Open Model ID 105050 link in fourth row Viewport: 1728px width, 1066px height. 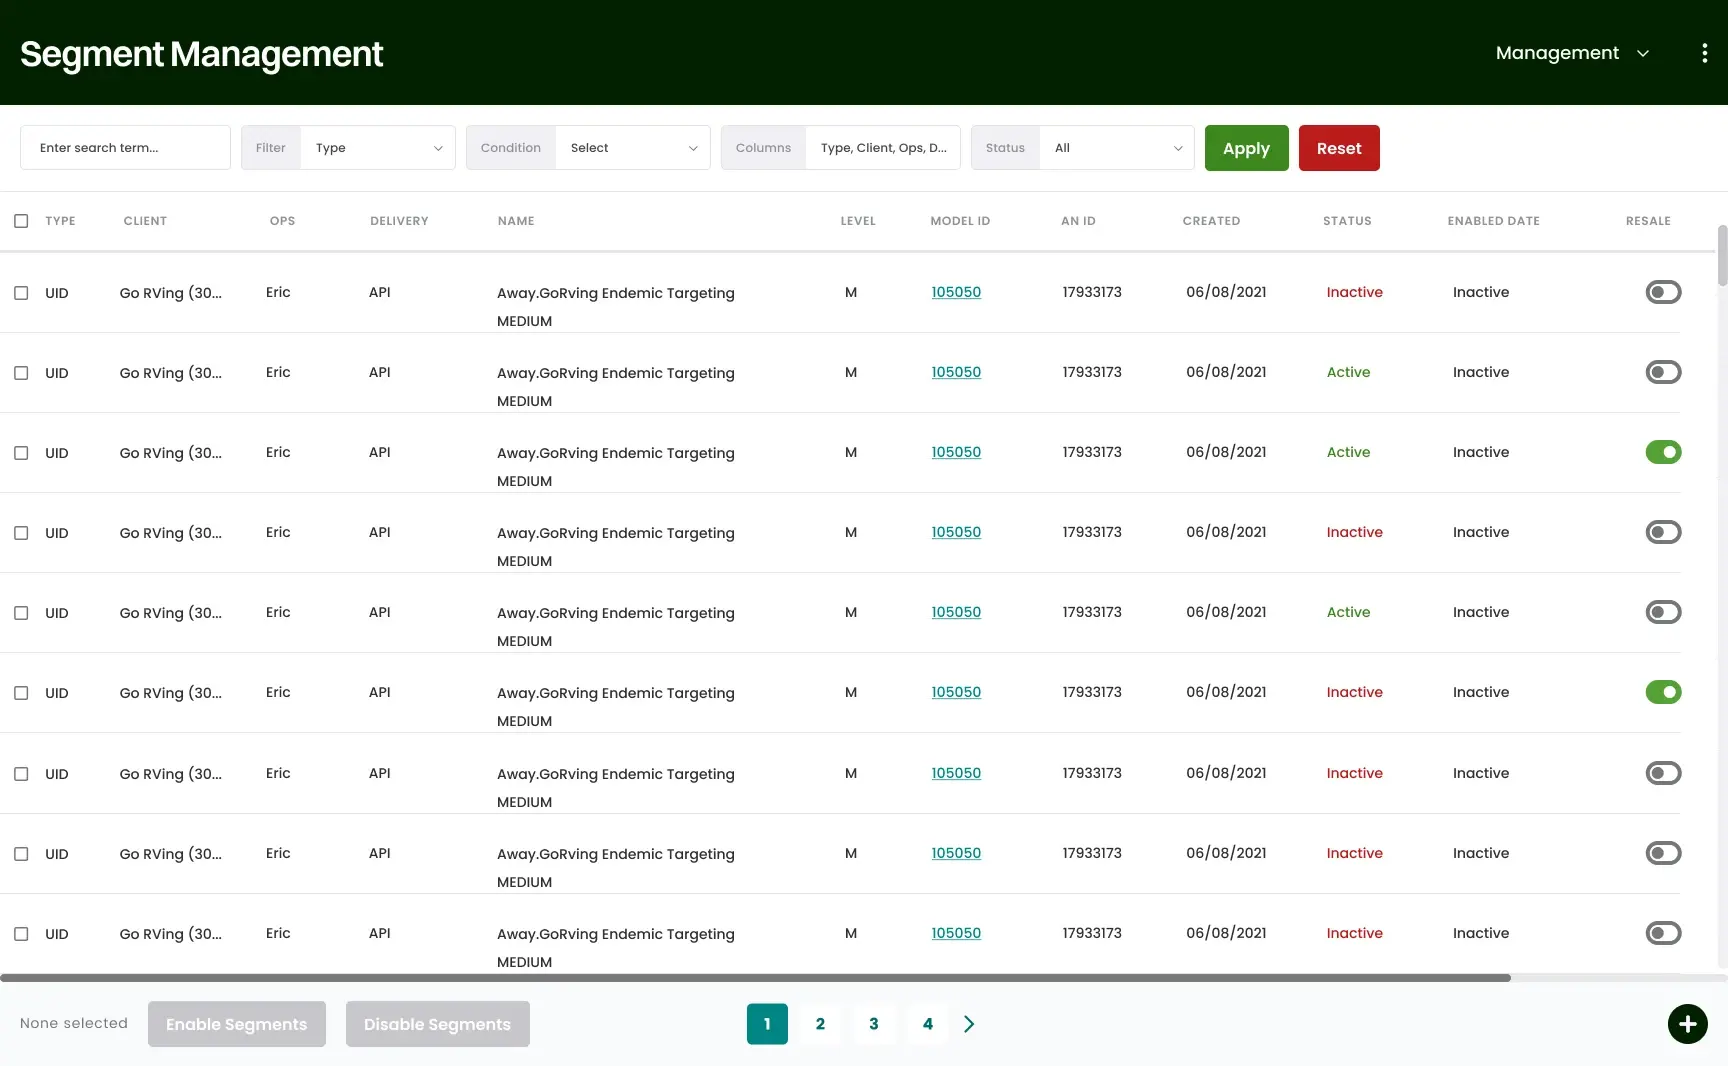pyautogui.click(x=956, y=532)
